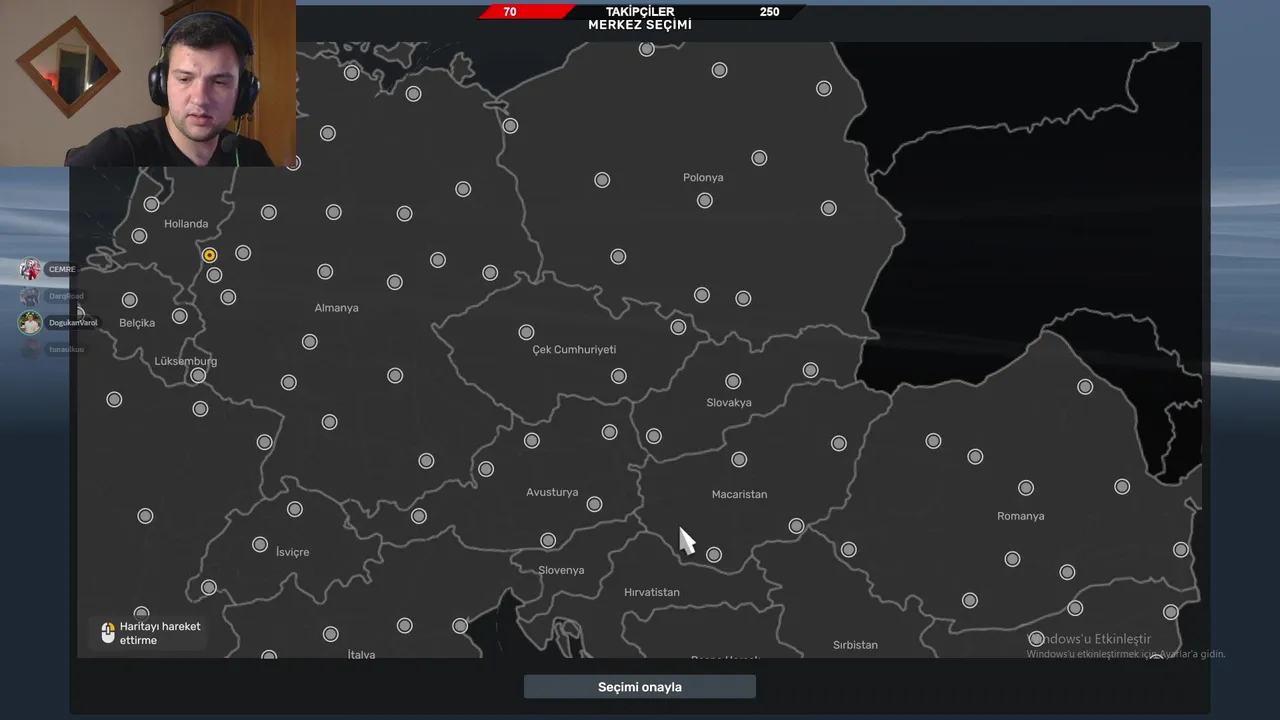
Task: Click the Almanya country label
Action: coord(337,308)
